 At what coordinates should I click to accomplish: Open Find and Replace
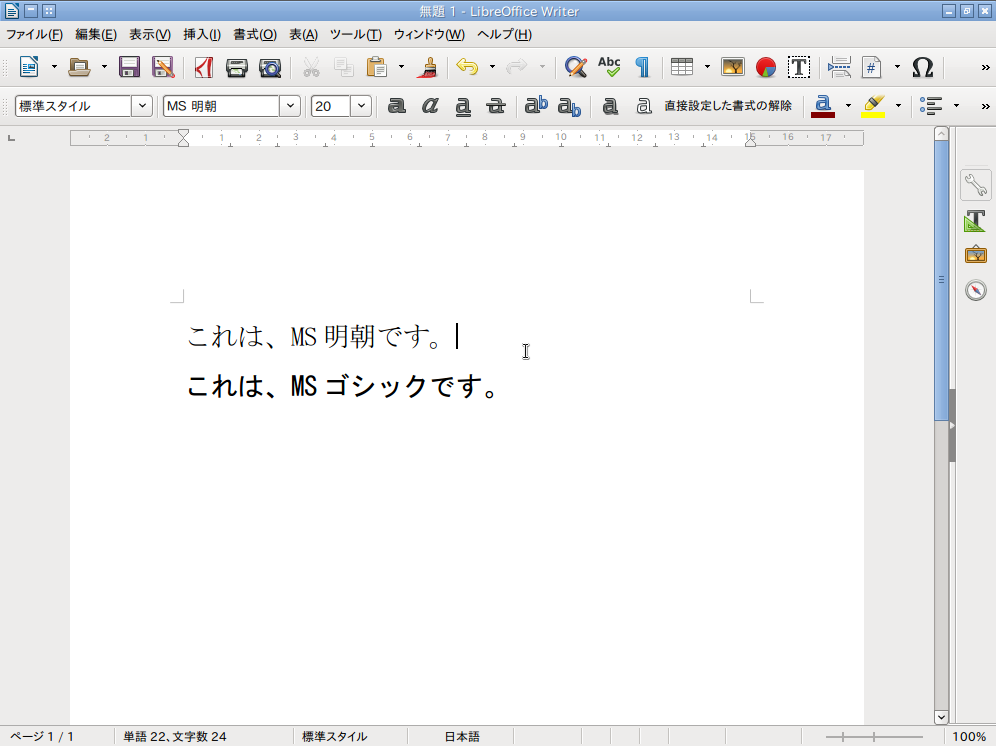click(x=575, y=67)
